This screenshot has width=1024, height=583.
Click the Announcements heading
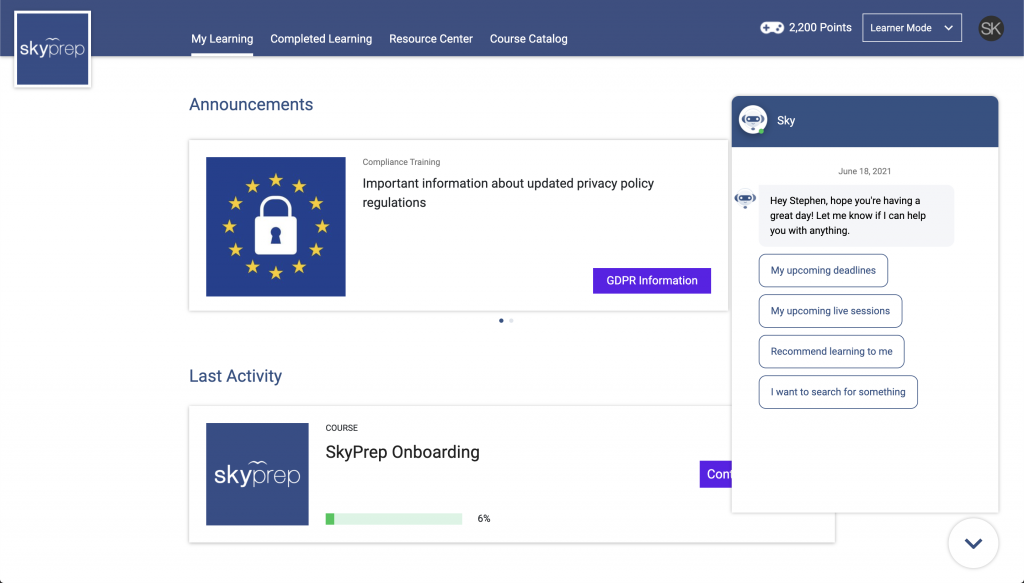coord(251,104)
